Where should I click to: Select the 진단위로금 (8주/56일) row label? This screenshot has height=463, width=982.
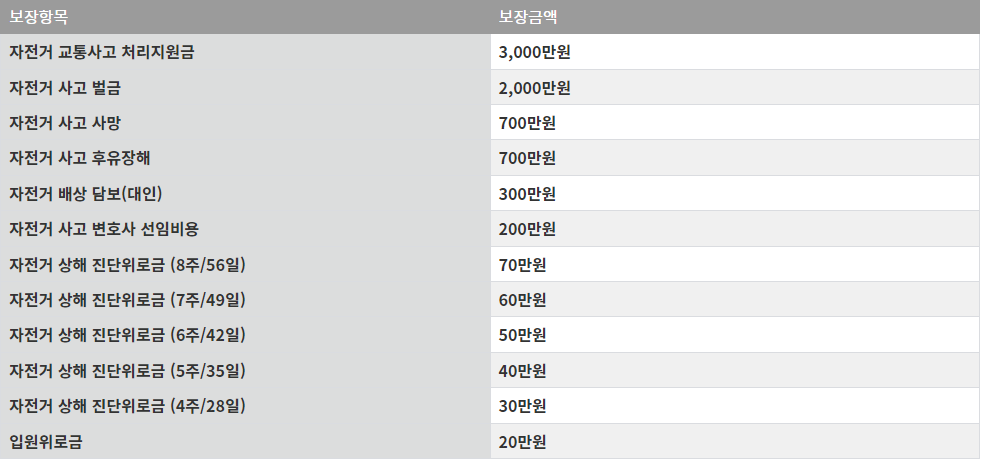127,265
